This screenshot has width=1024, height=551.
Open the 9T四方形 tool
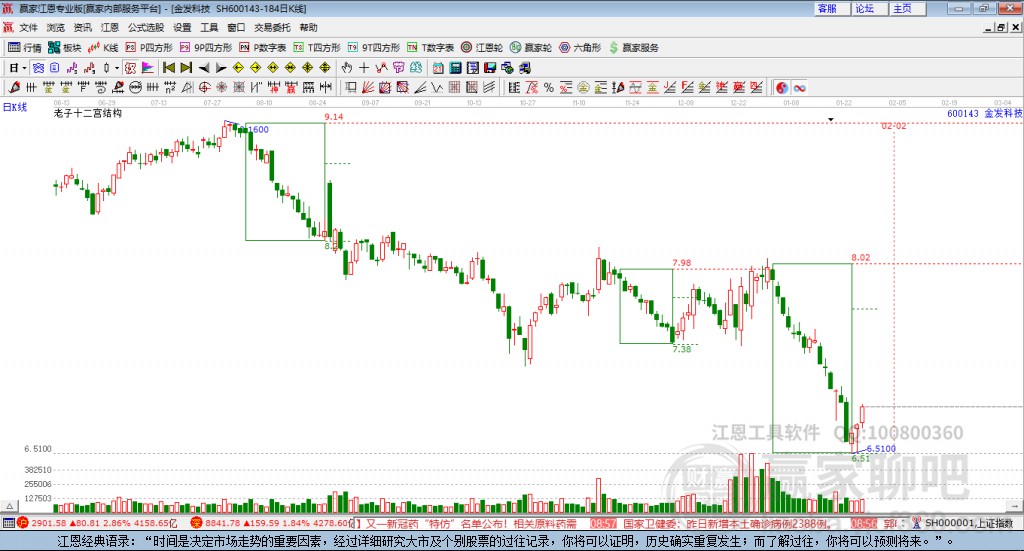click(373, 48)
